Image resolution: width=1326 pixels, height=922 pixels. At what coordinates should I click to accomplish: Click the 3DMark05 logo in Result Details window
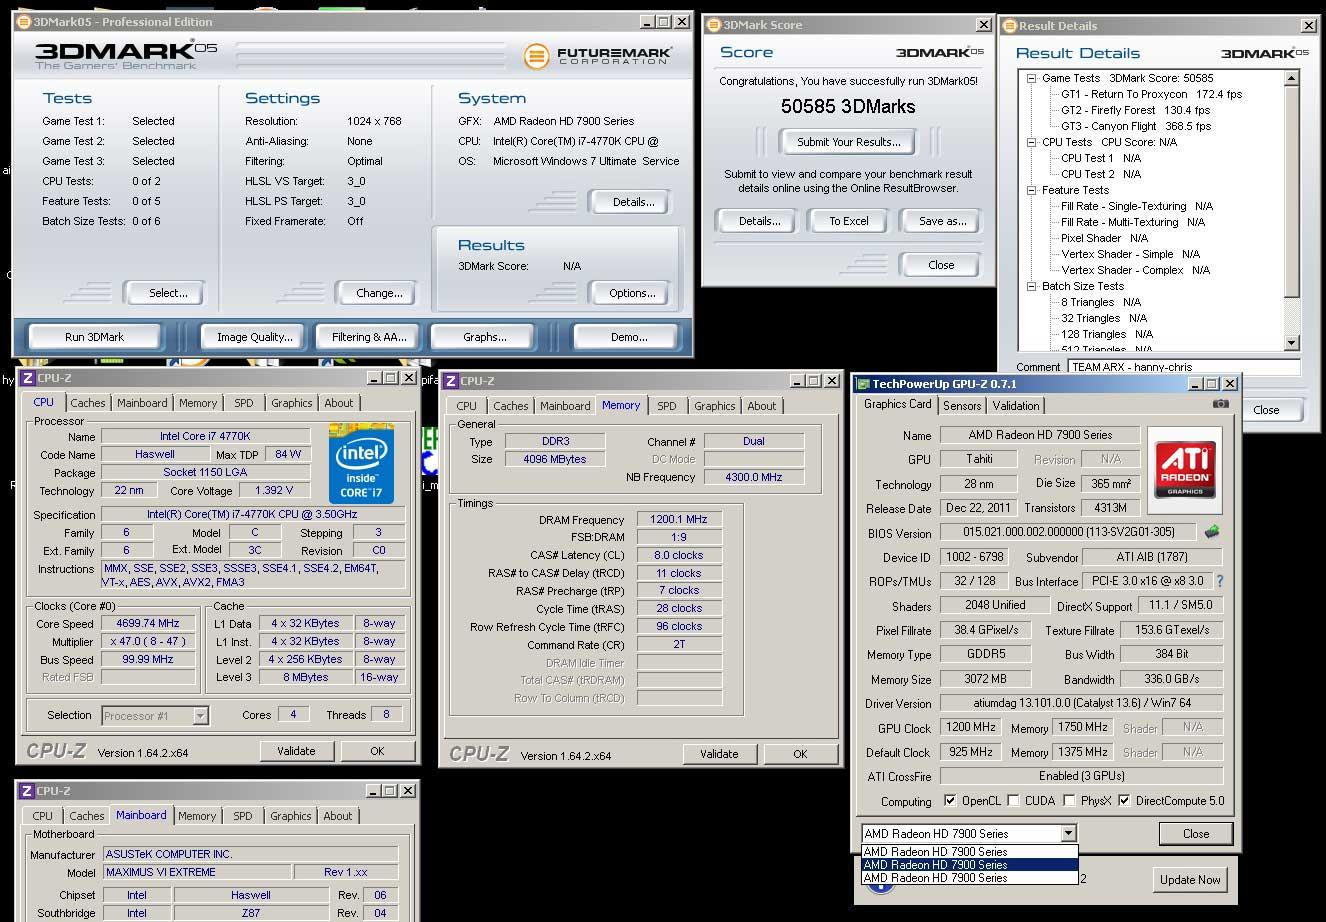tap(1264, 53)
